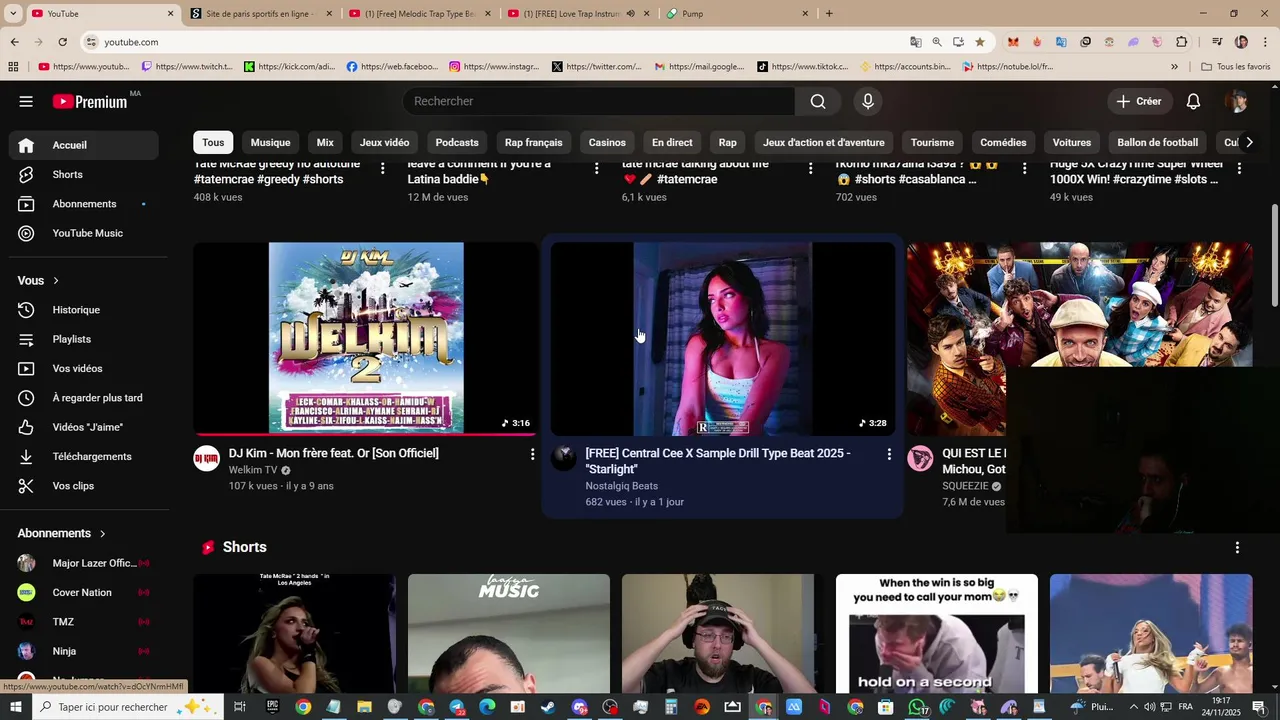
Task: Go to Accueil in sidebar
Action: [84, 145]
